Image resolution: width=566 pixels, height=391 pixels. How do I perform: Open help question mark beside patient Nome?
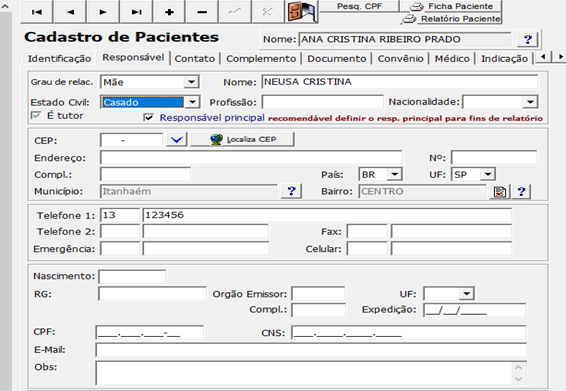coord(527,39)
